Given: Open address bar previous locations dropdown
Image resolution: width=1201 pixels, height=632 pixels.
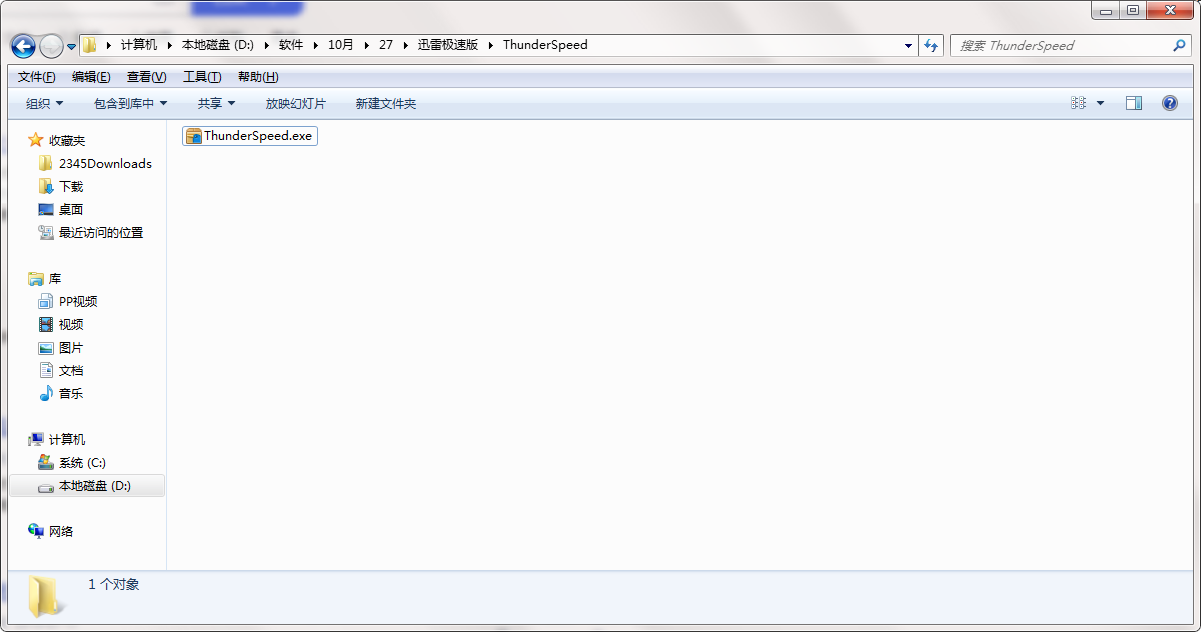Looking at the screenshot, I should [x=908, y=45].
